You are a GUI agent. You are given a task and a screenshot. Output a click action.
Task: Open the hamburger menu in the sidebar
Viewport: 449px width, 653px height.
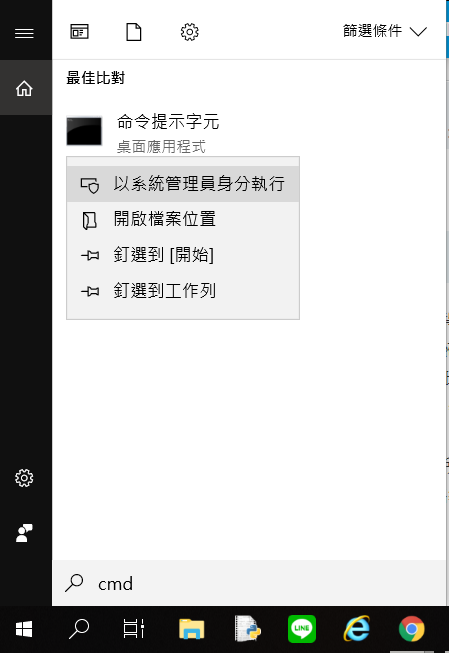click(24, 33)
